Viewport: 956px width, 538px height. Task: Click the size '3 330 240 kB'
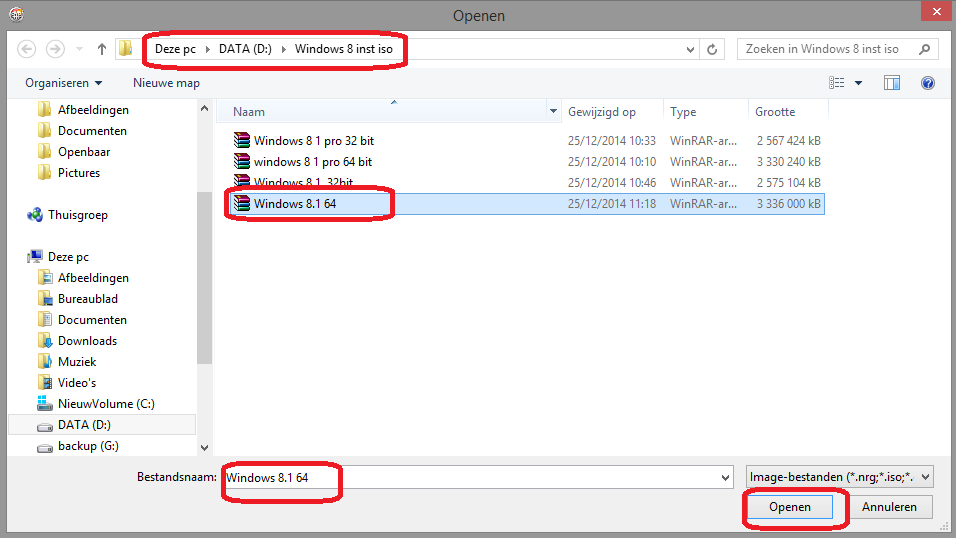point(788,162)
